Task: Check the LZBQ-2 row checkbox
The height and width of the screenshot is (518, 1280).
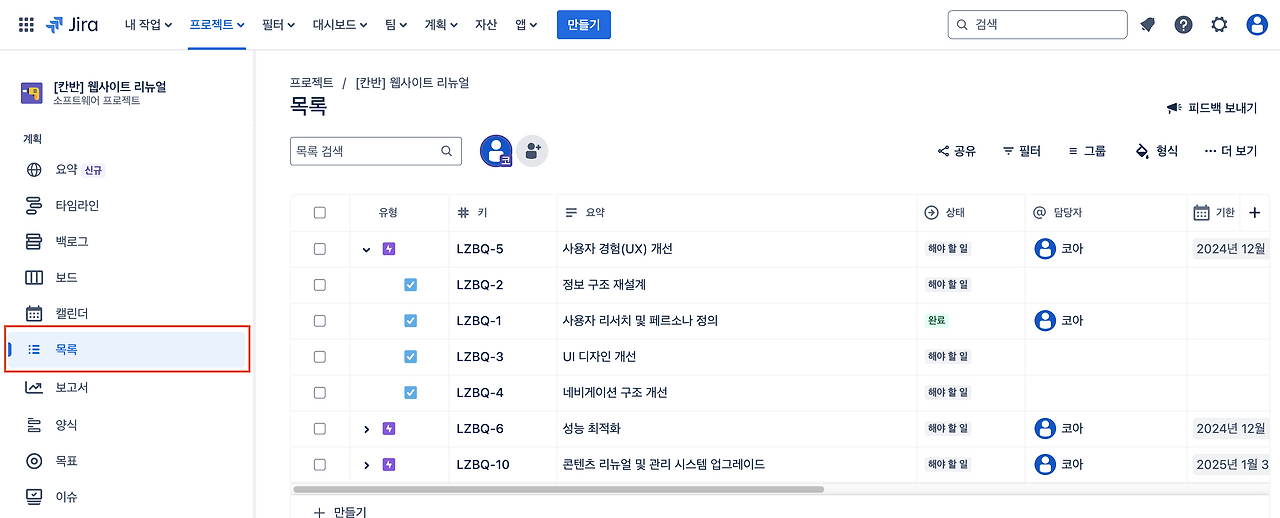Action: 320,285
